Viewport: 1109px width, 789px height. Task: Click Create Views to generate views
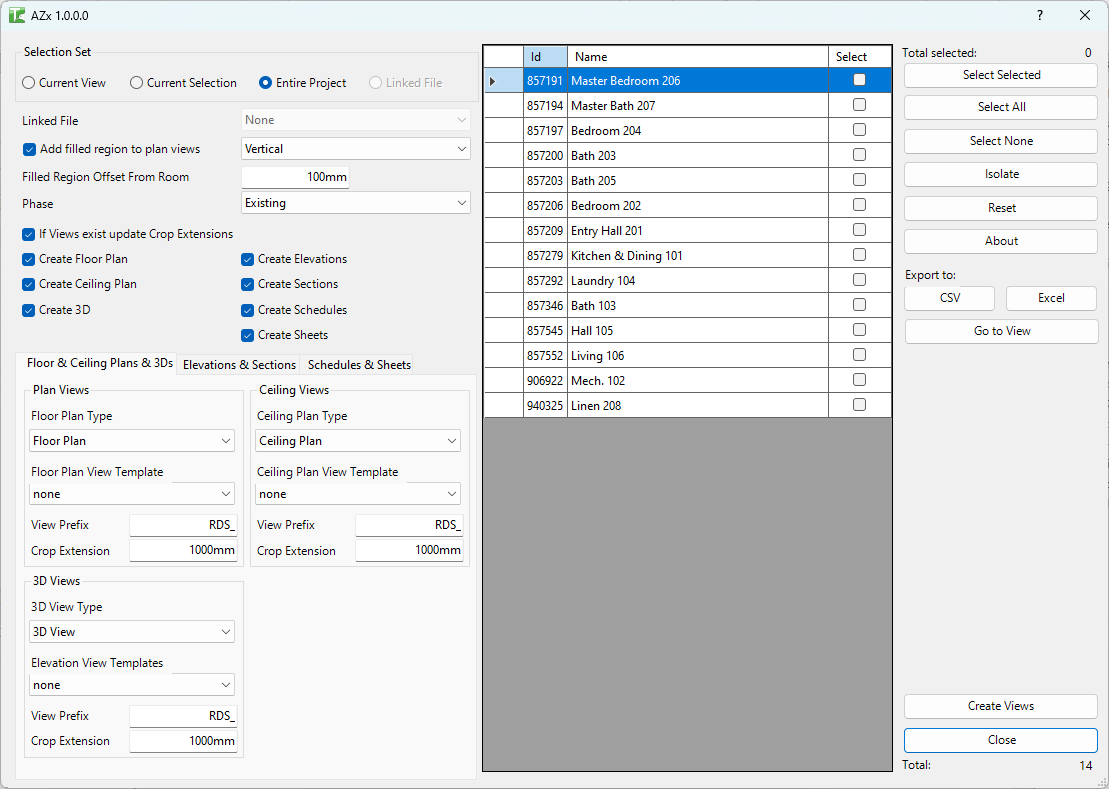[x=1000, y=706]
